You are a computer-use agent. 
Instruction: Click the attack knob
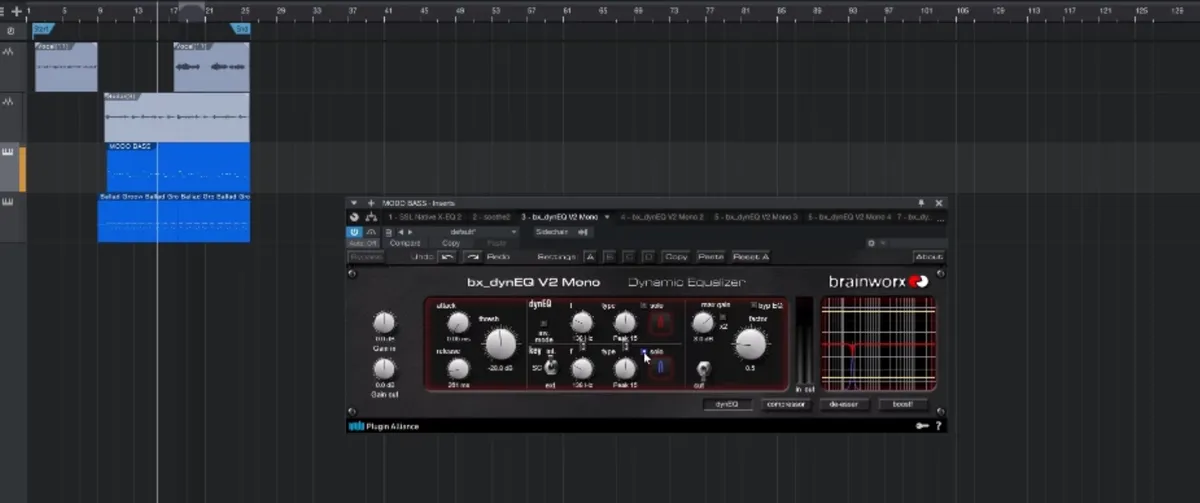click(458, 322)
